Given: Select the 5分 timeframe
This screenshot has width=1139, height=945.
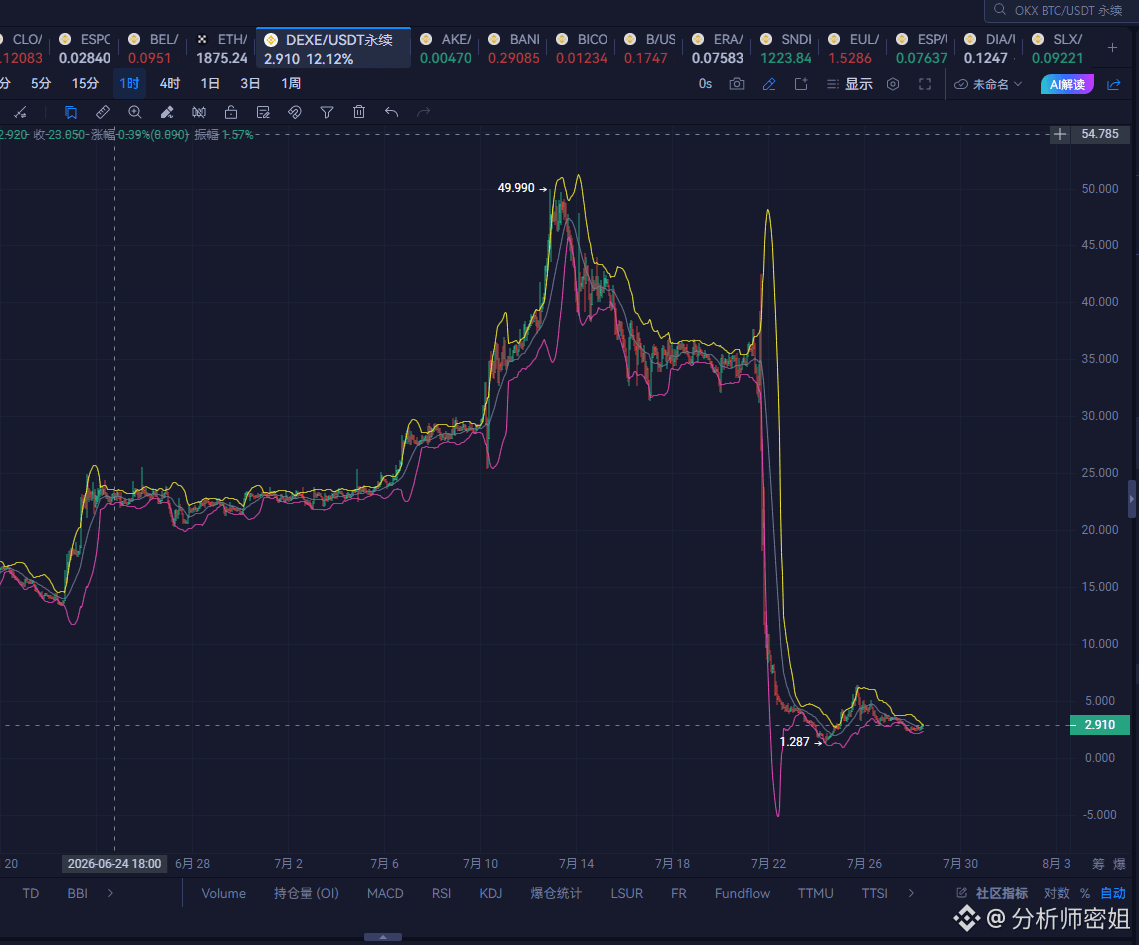Looking at the screenshot, I should [x=41, y=84].
